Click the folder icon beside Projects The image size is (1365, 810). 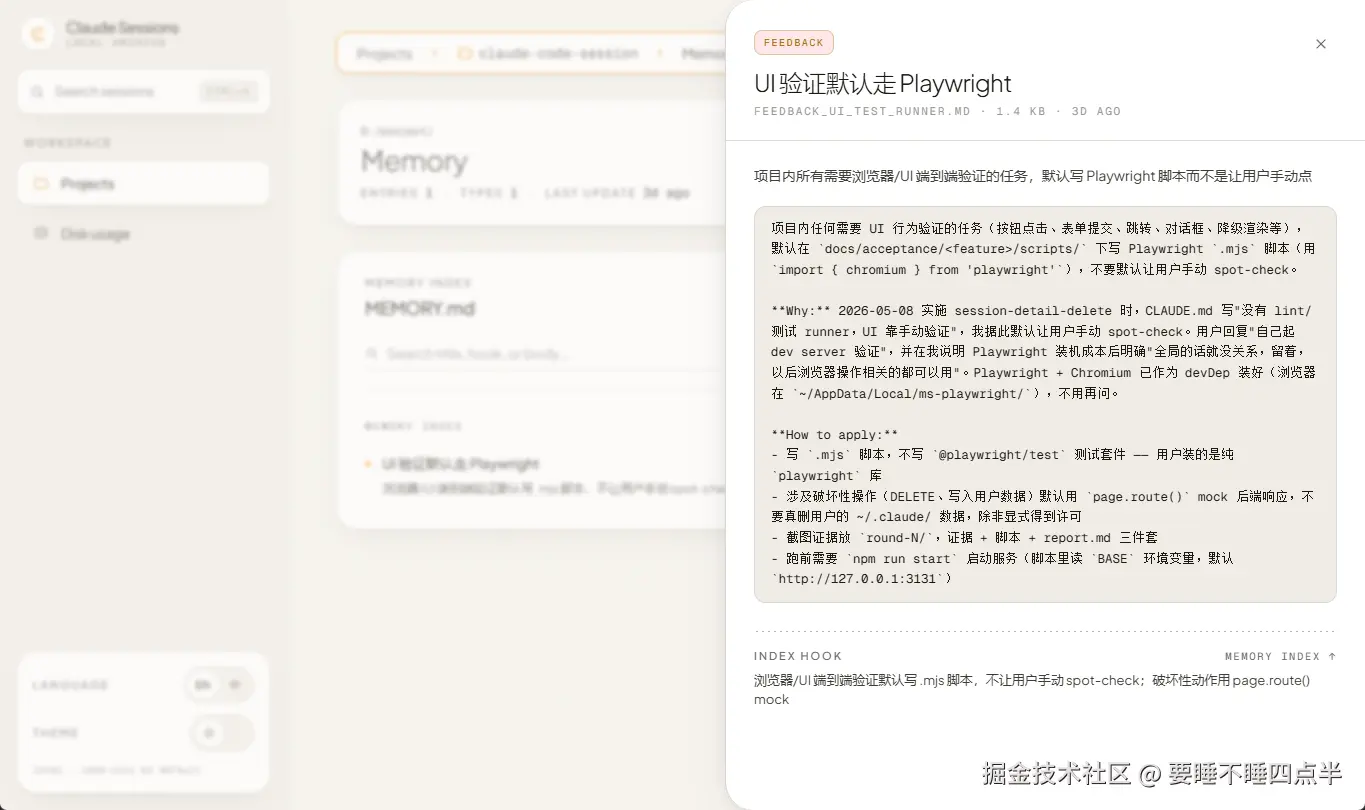(41, 184)
